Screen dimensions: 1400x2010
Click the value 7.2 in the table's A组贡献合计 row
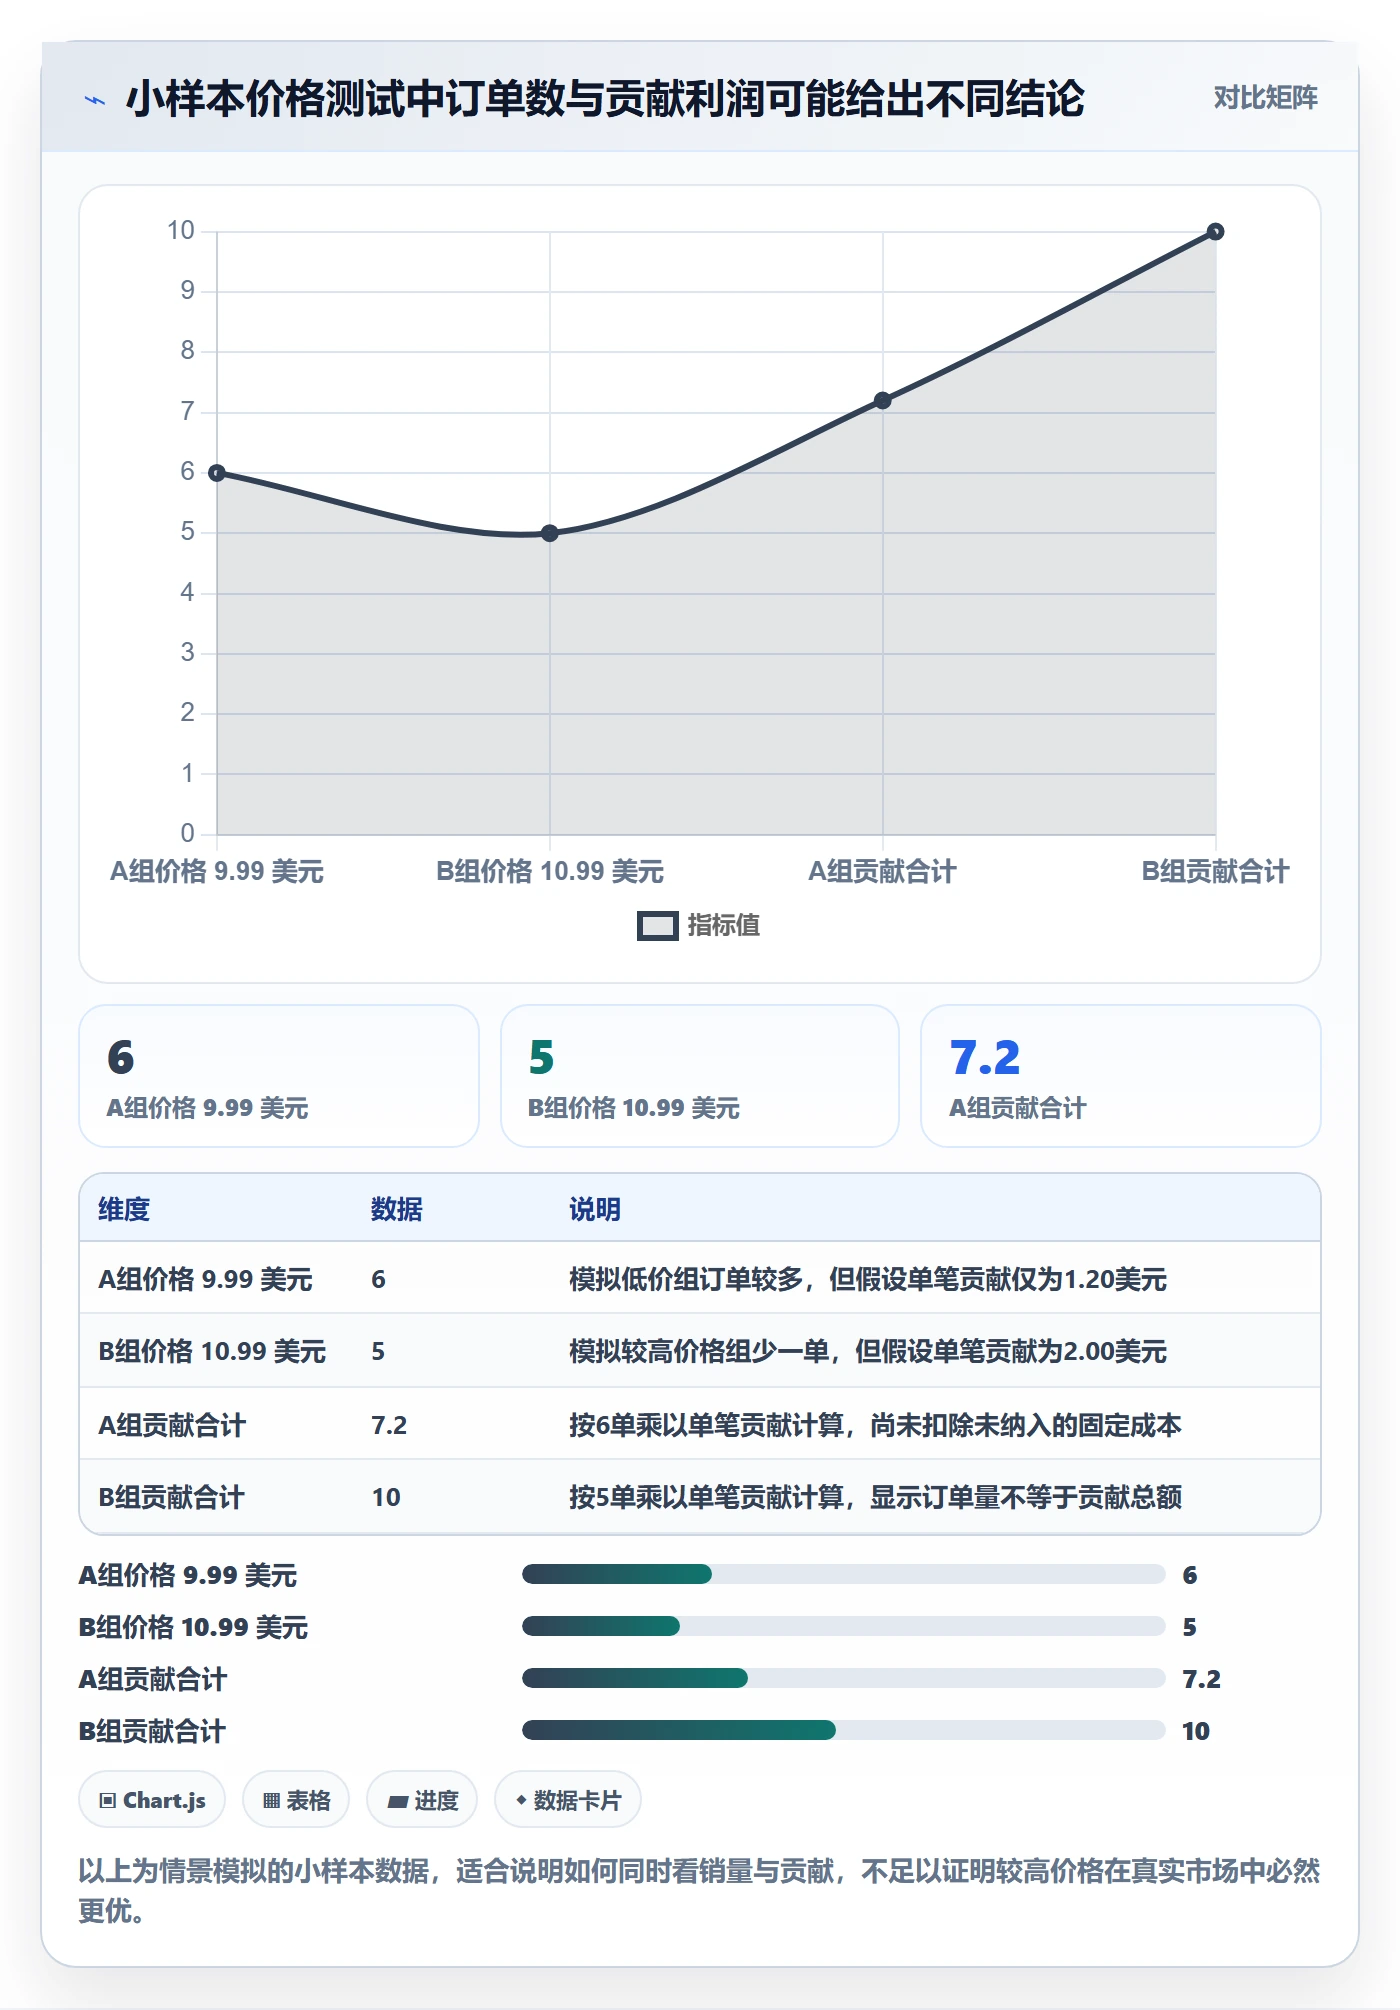389,1425
